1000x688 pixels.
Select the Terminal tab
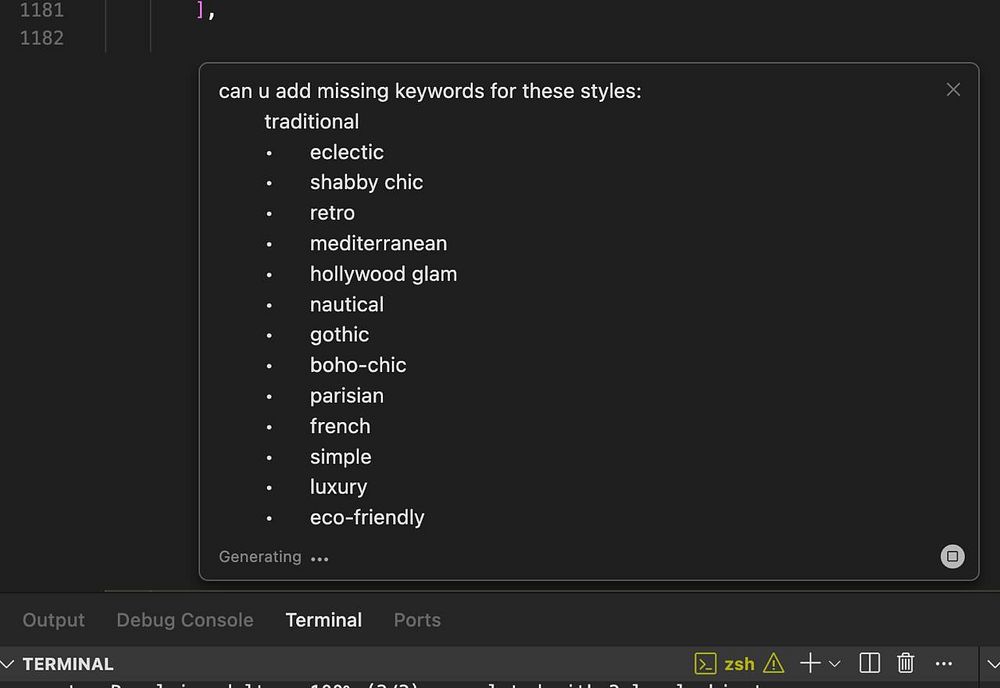tap(323, 620)
